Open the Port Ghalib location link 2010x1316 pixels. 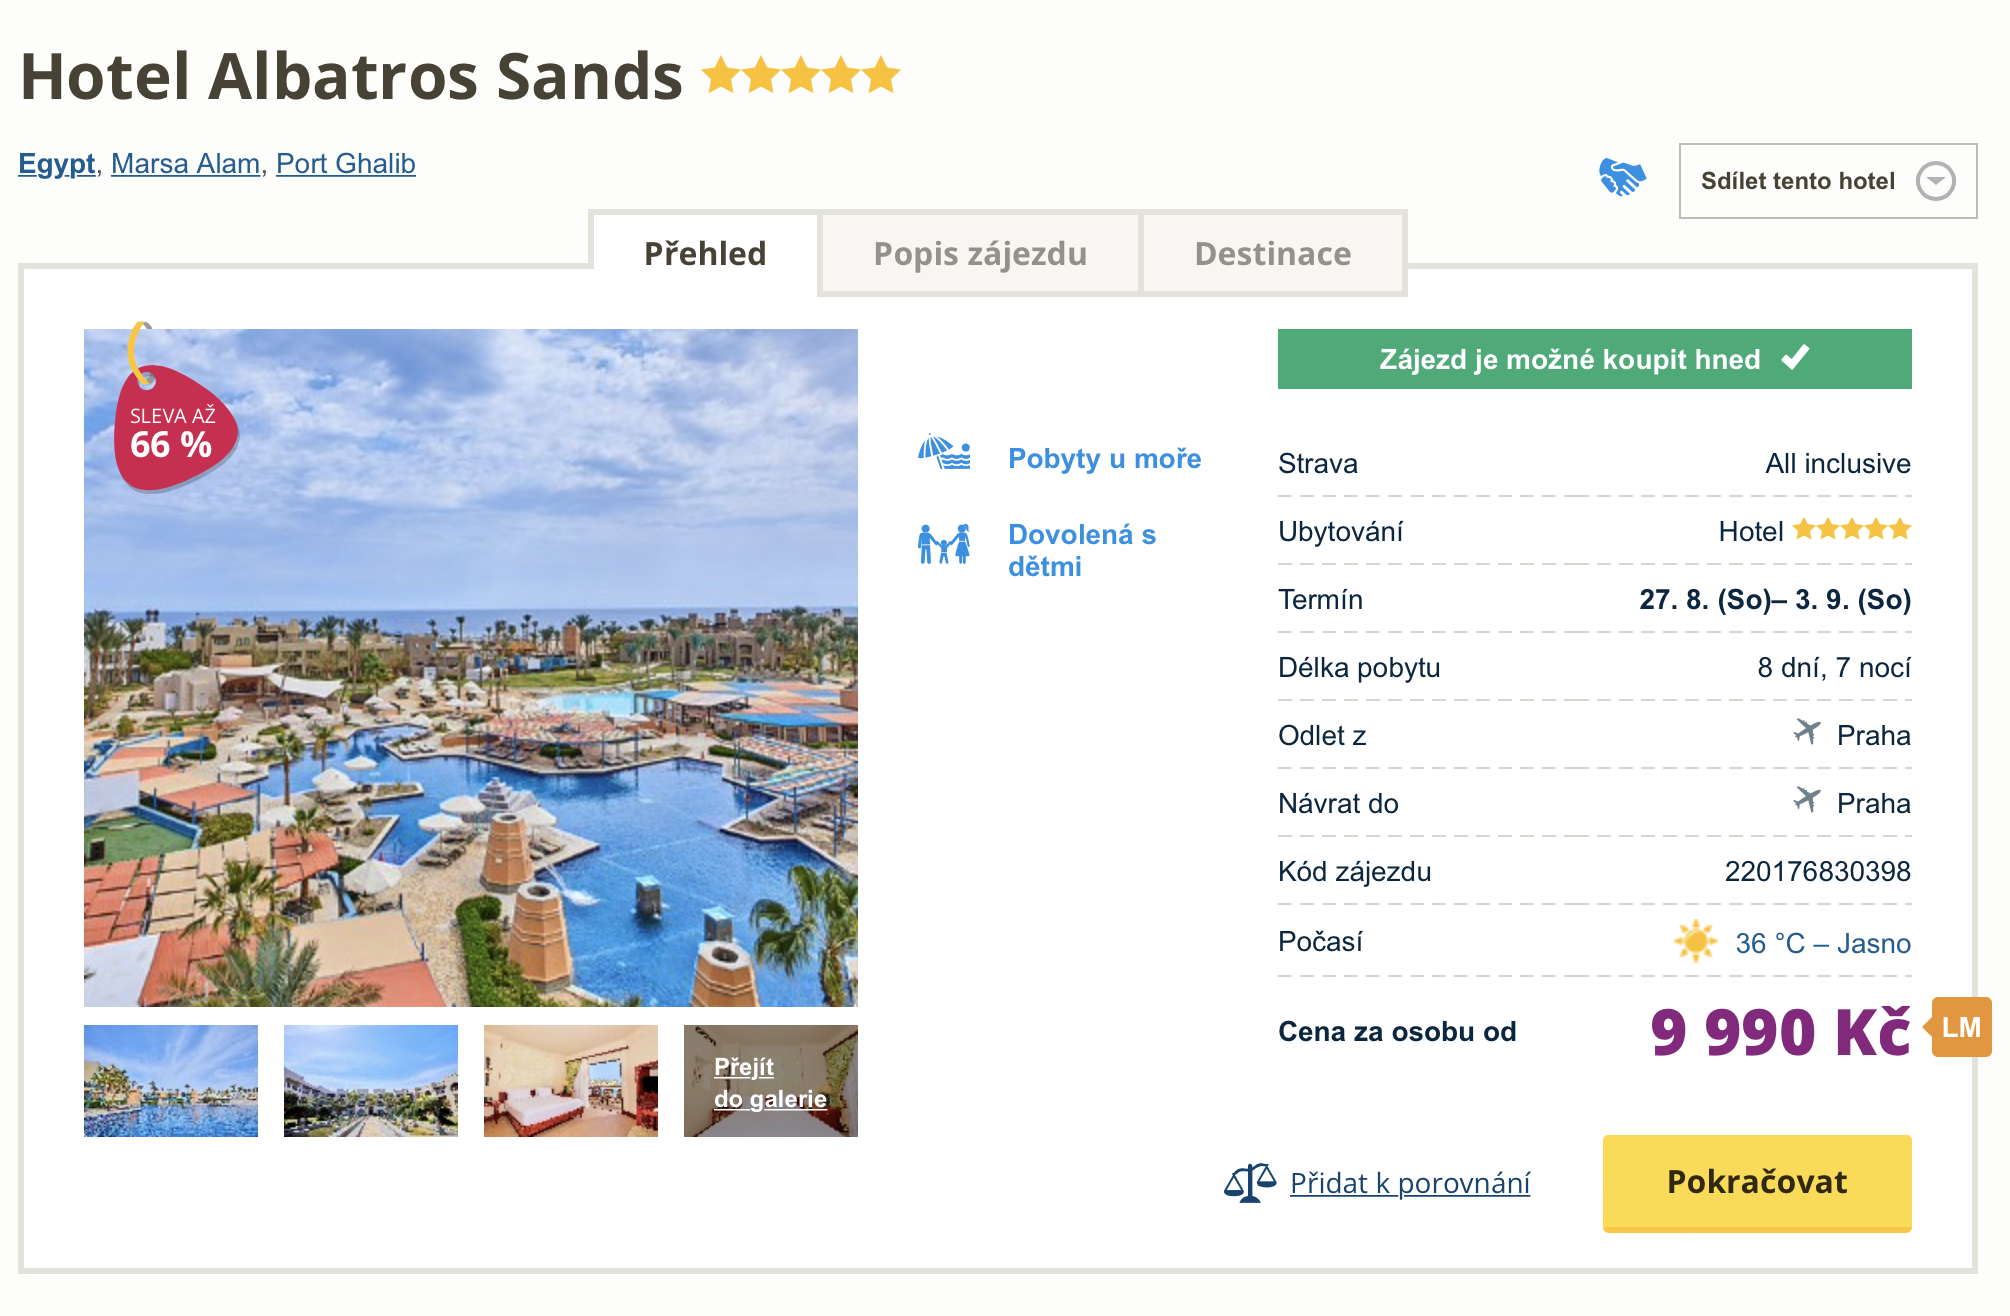tap(345, 164)
